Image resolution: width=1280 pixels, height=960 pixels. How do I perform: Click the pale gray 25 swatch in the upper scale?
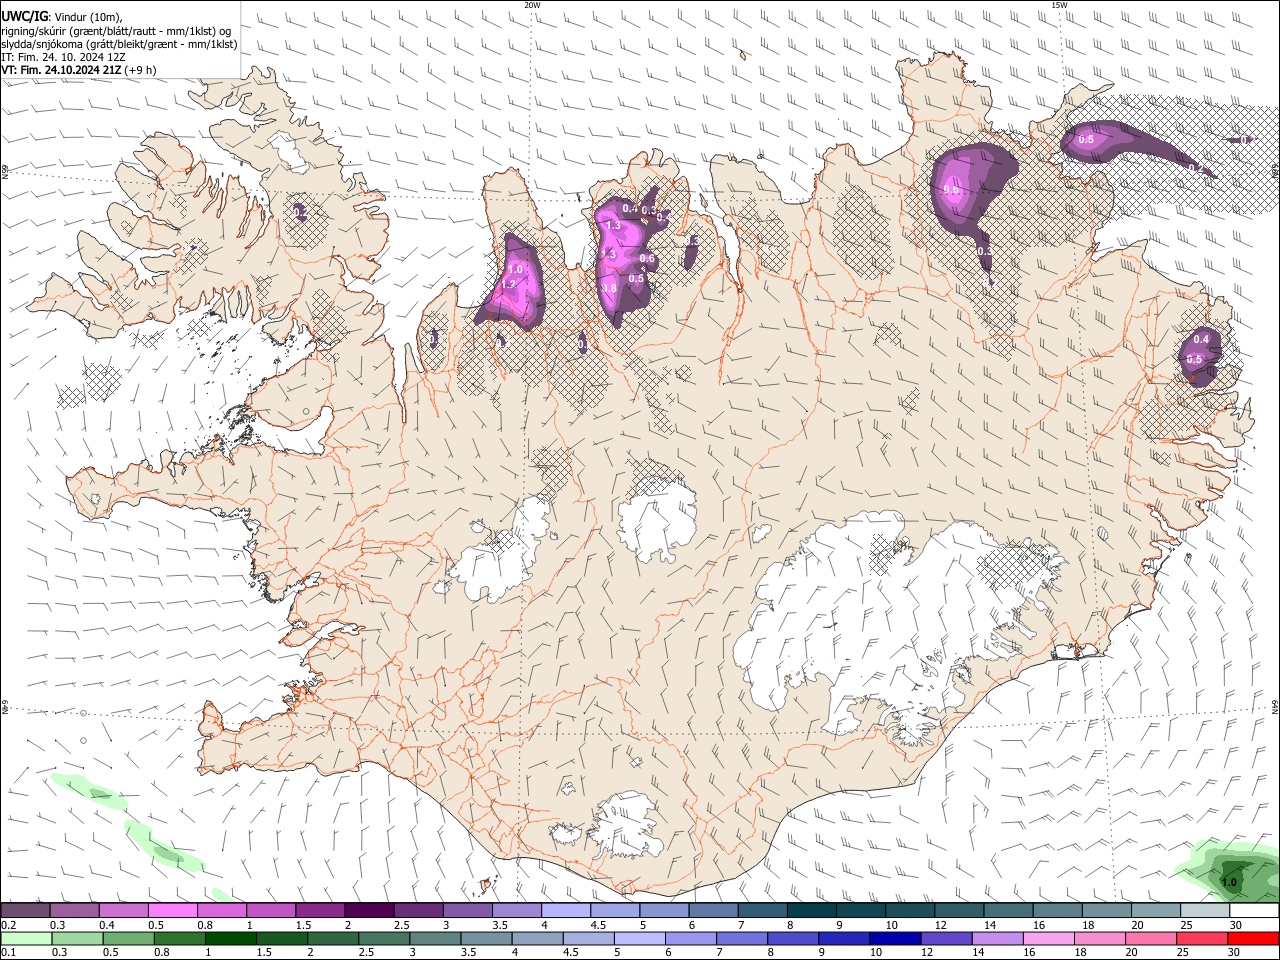(1206, 910)
